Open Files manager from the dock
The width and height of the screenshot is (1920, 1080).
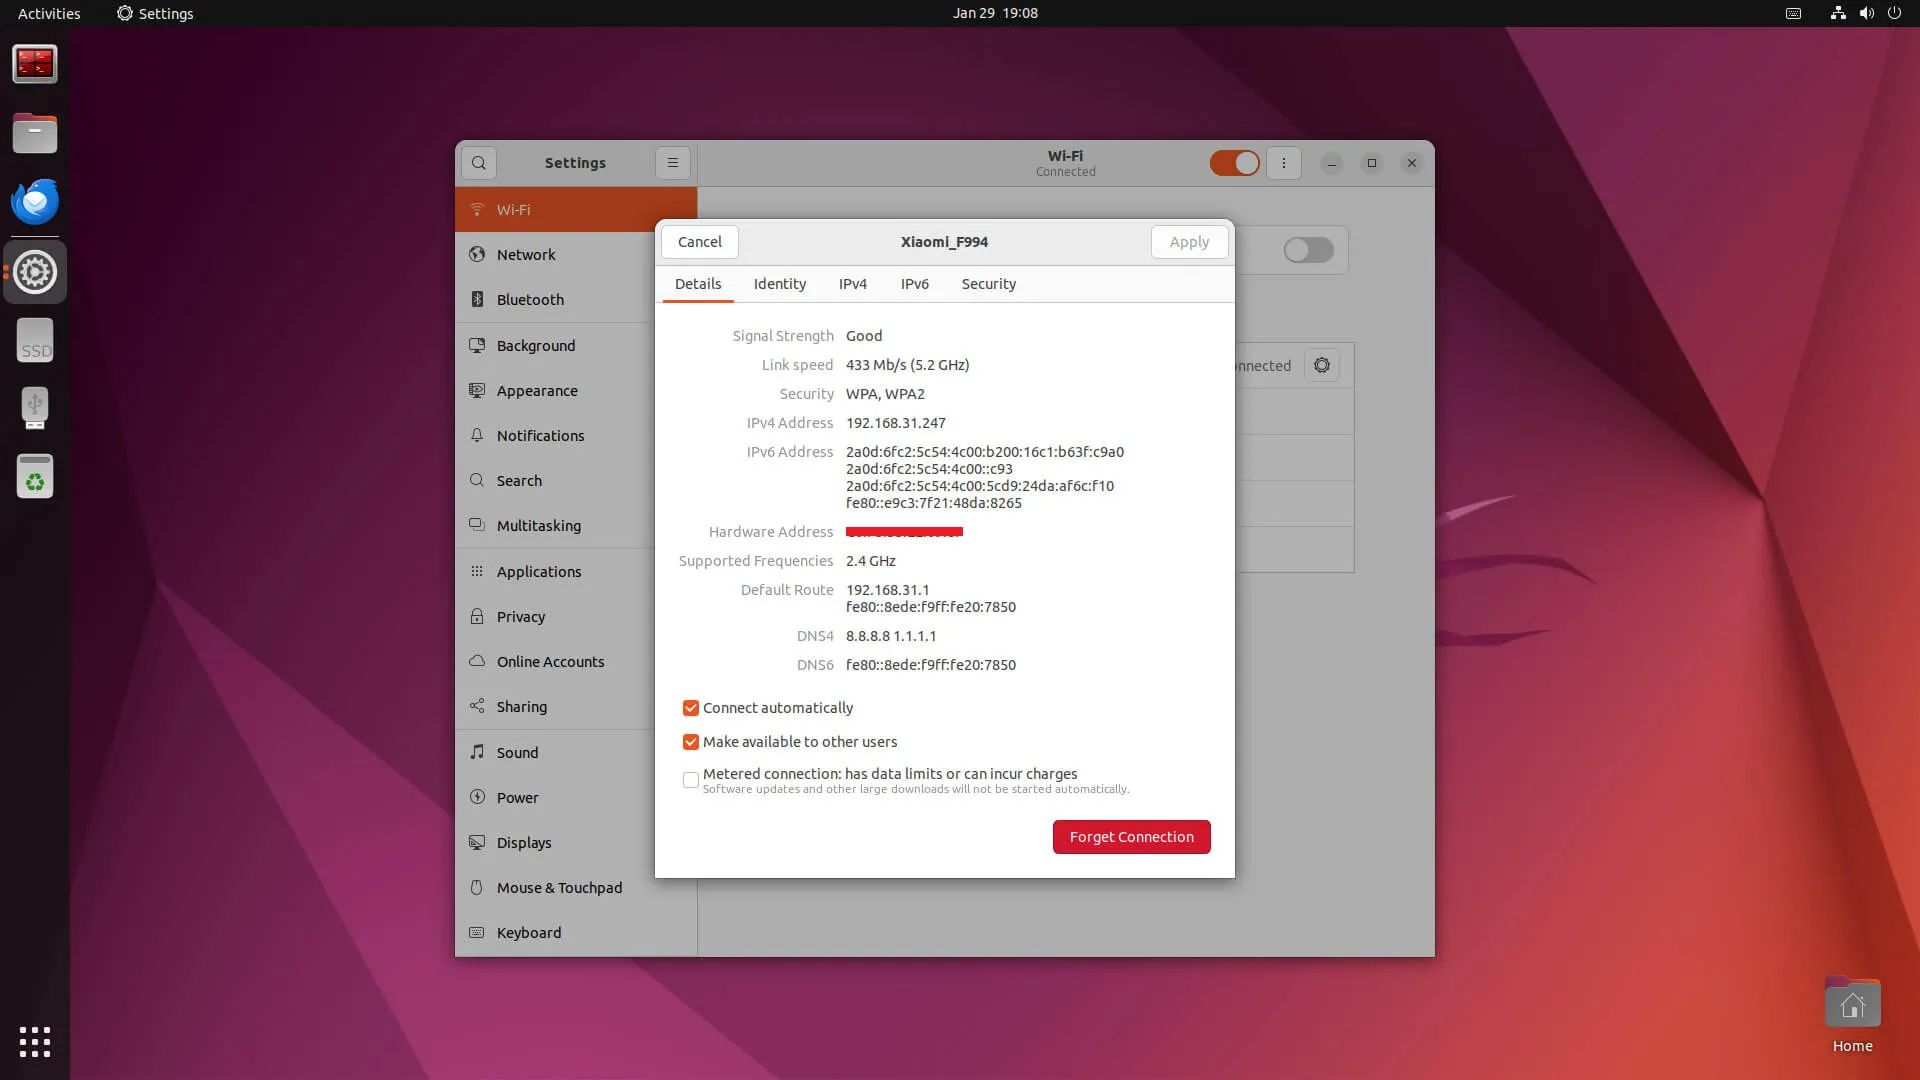click(35, 134)
